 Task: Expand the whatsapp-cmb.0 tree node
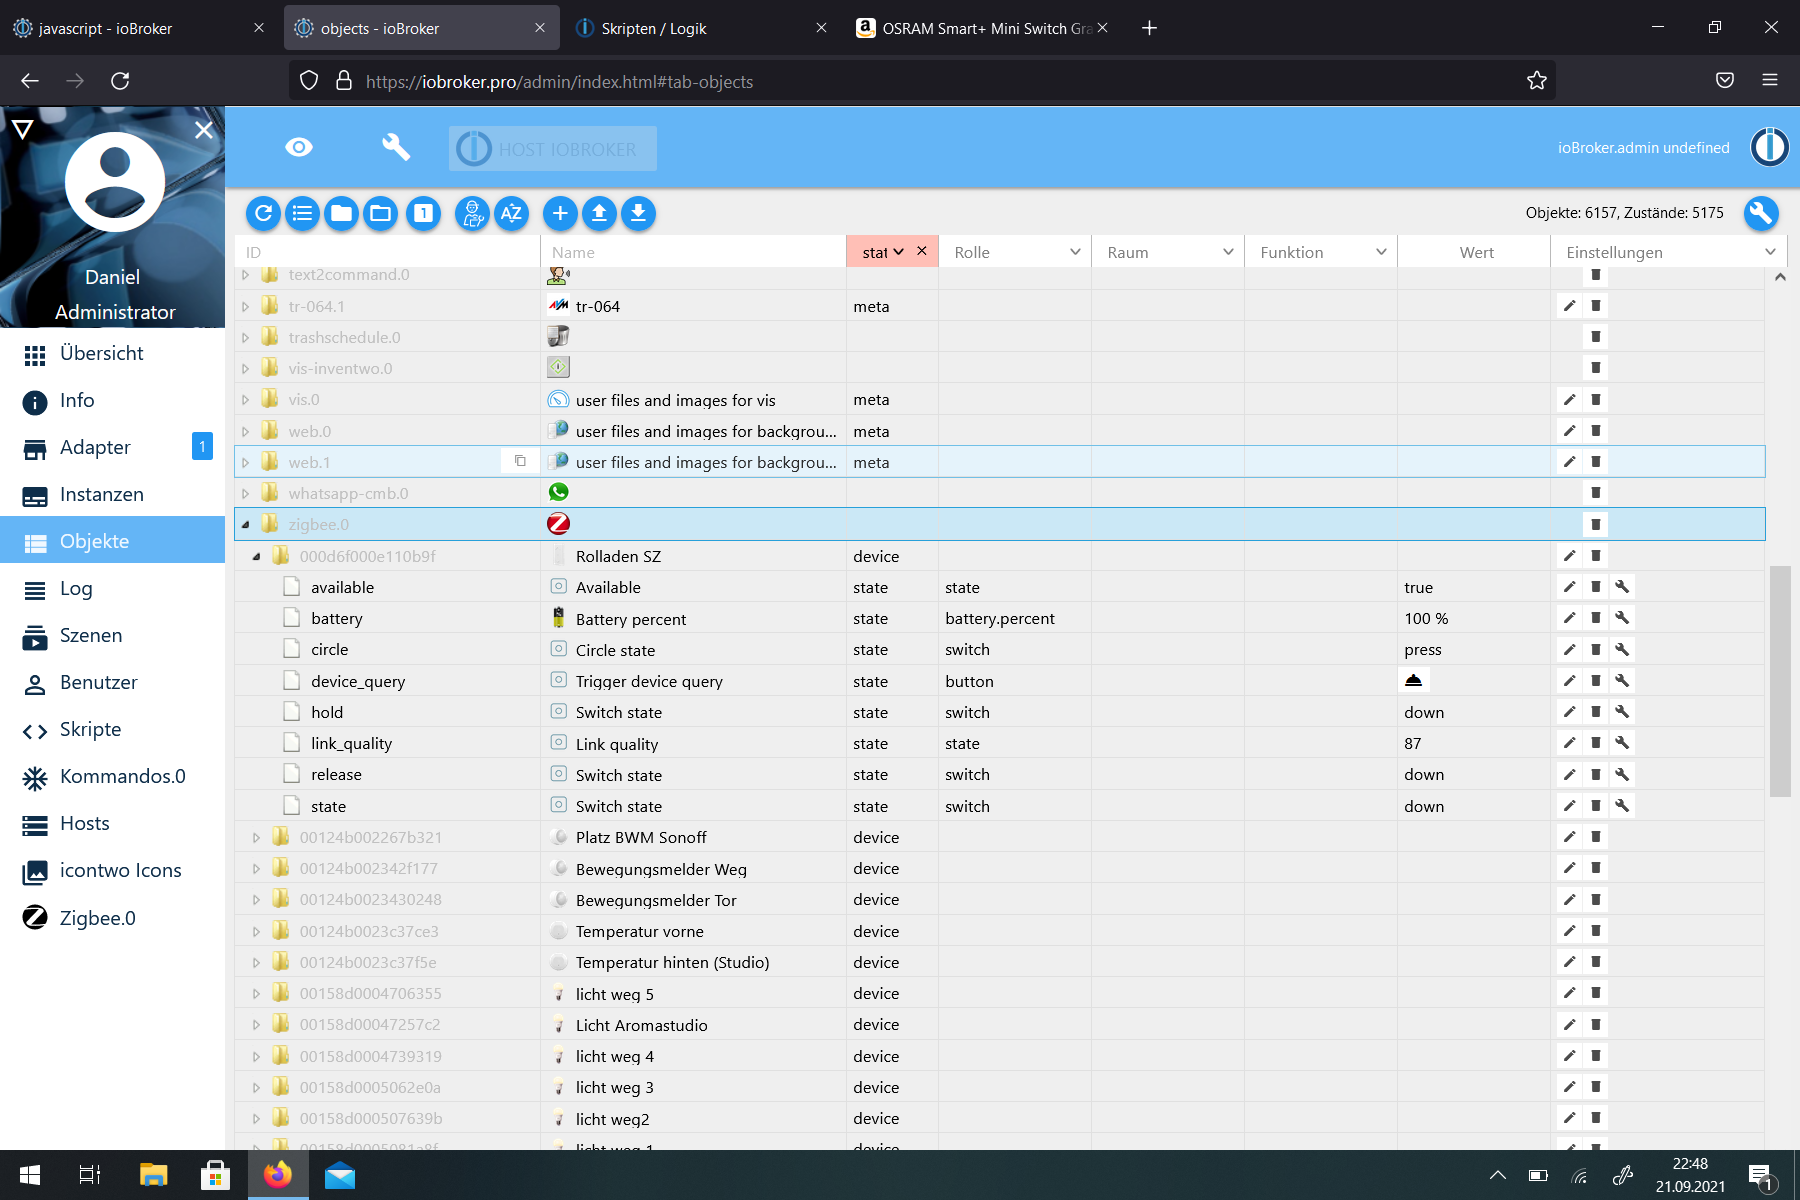coord(246,493)
